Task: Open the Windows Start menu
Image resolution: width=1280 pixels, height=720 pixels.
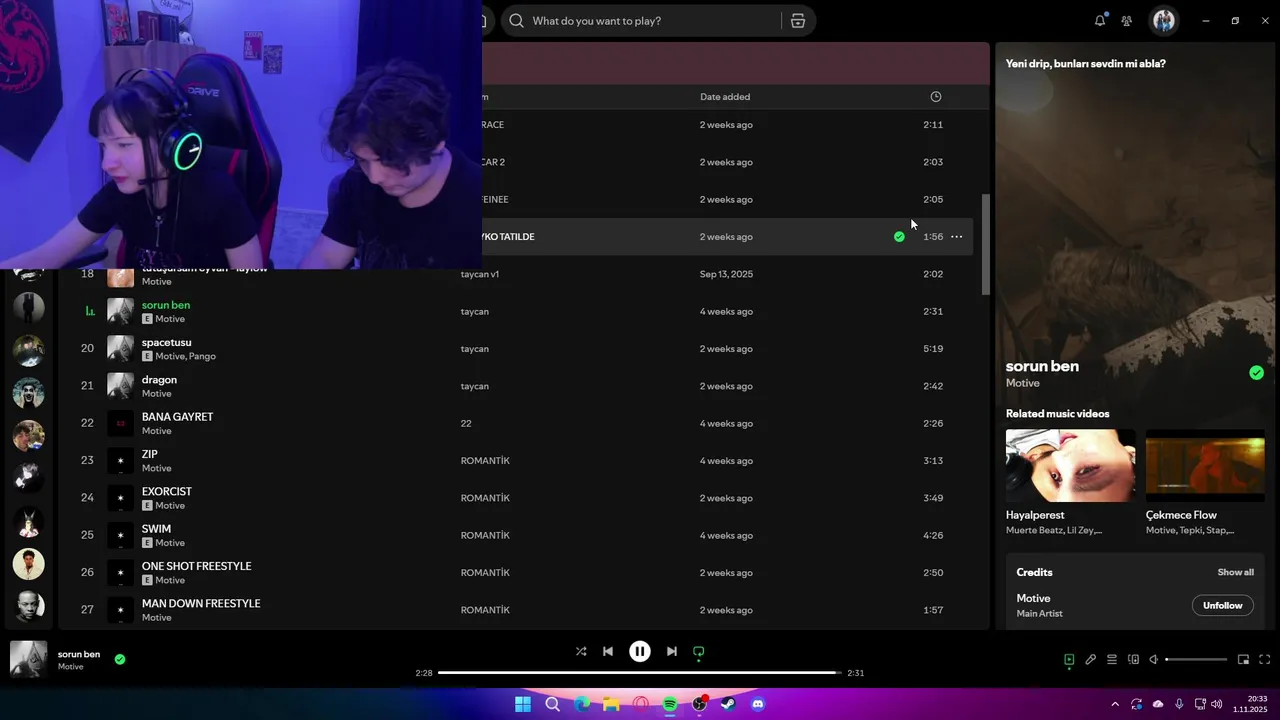Action: coord(523,704)
